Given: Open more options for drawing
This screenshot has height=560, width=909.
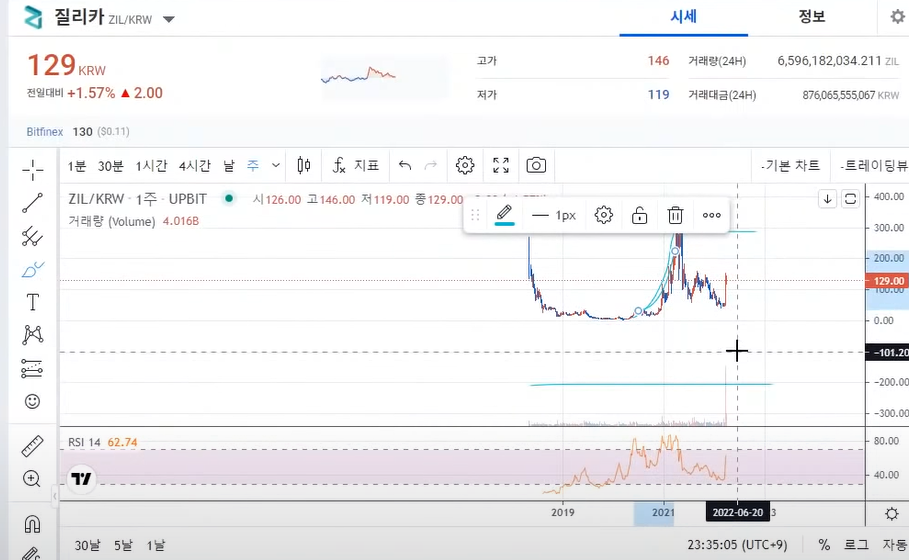Looking at the screenshot, I should pos(712,215).
